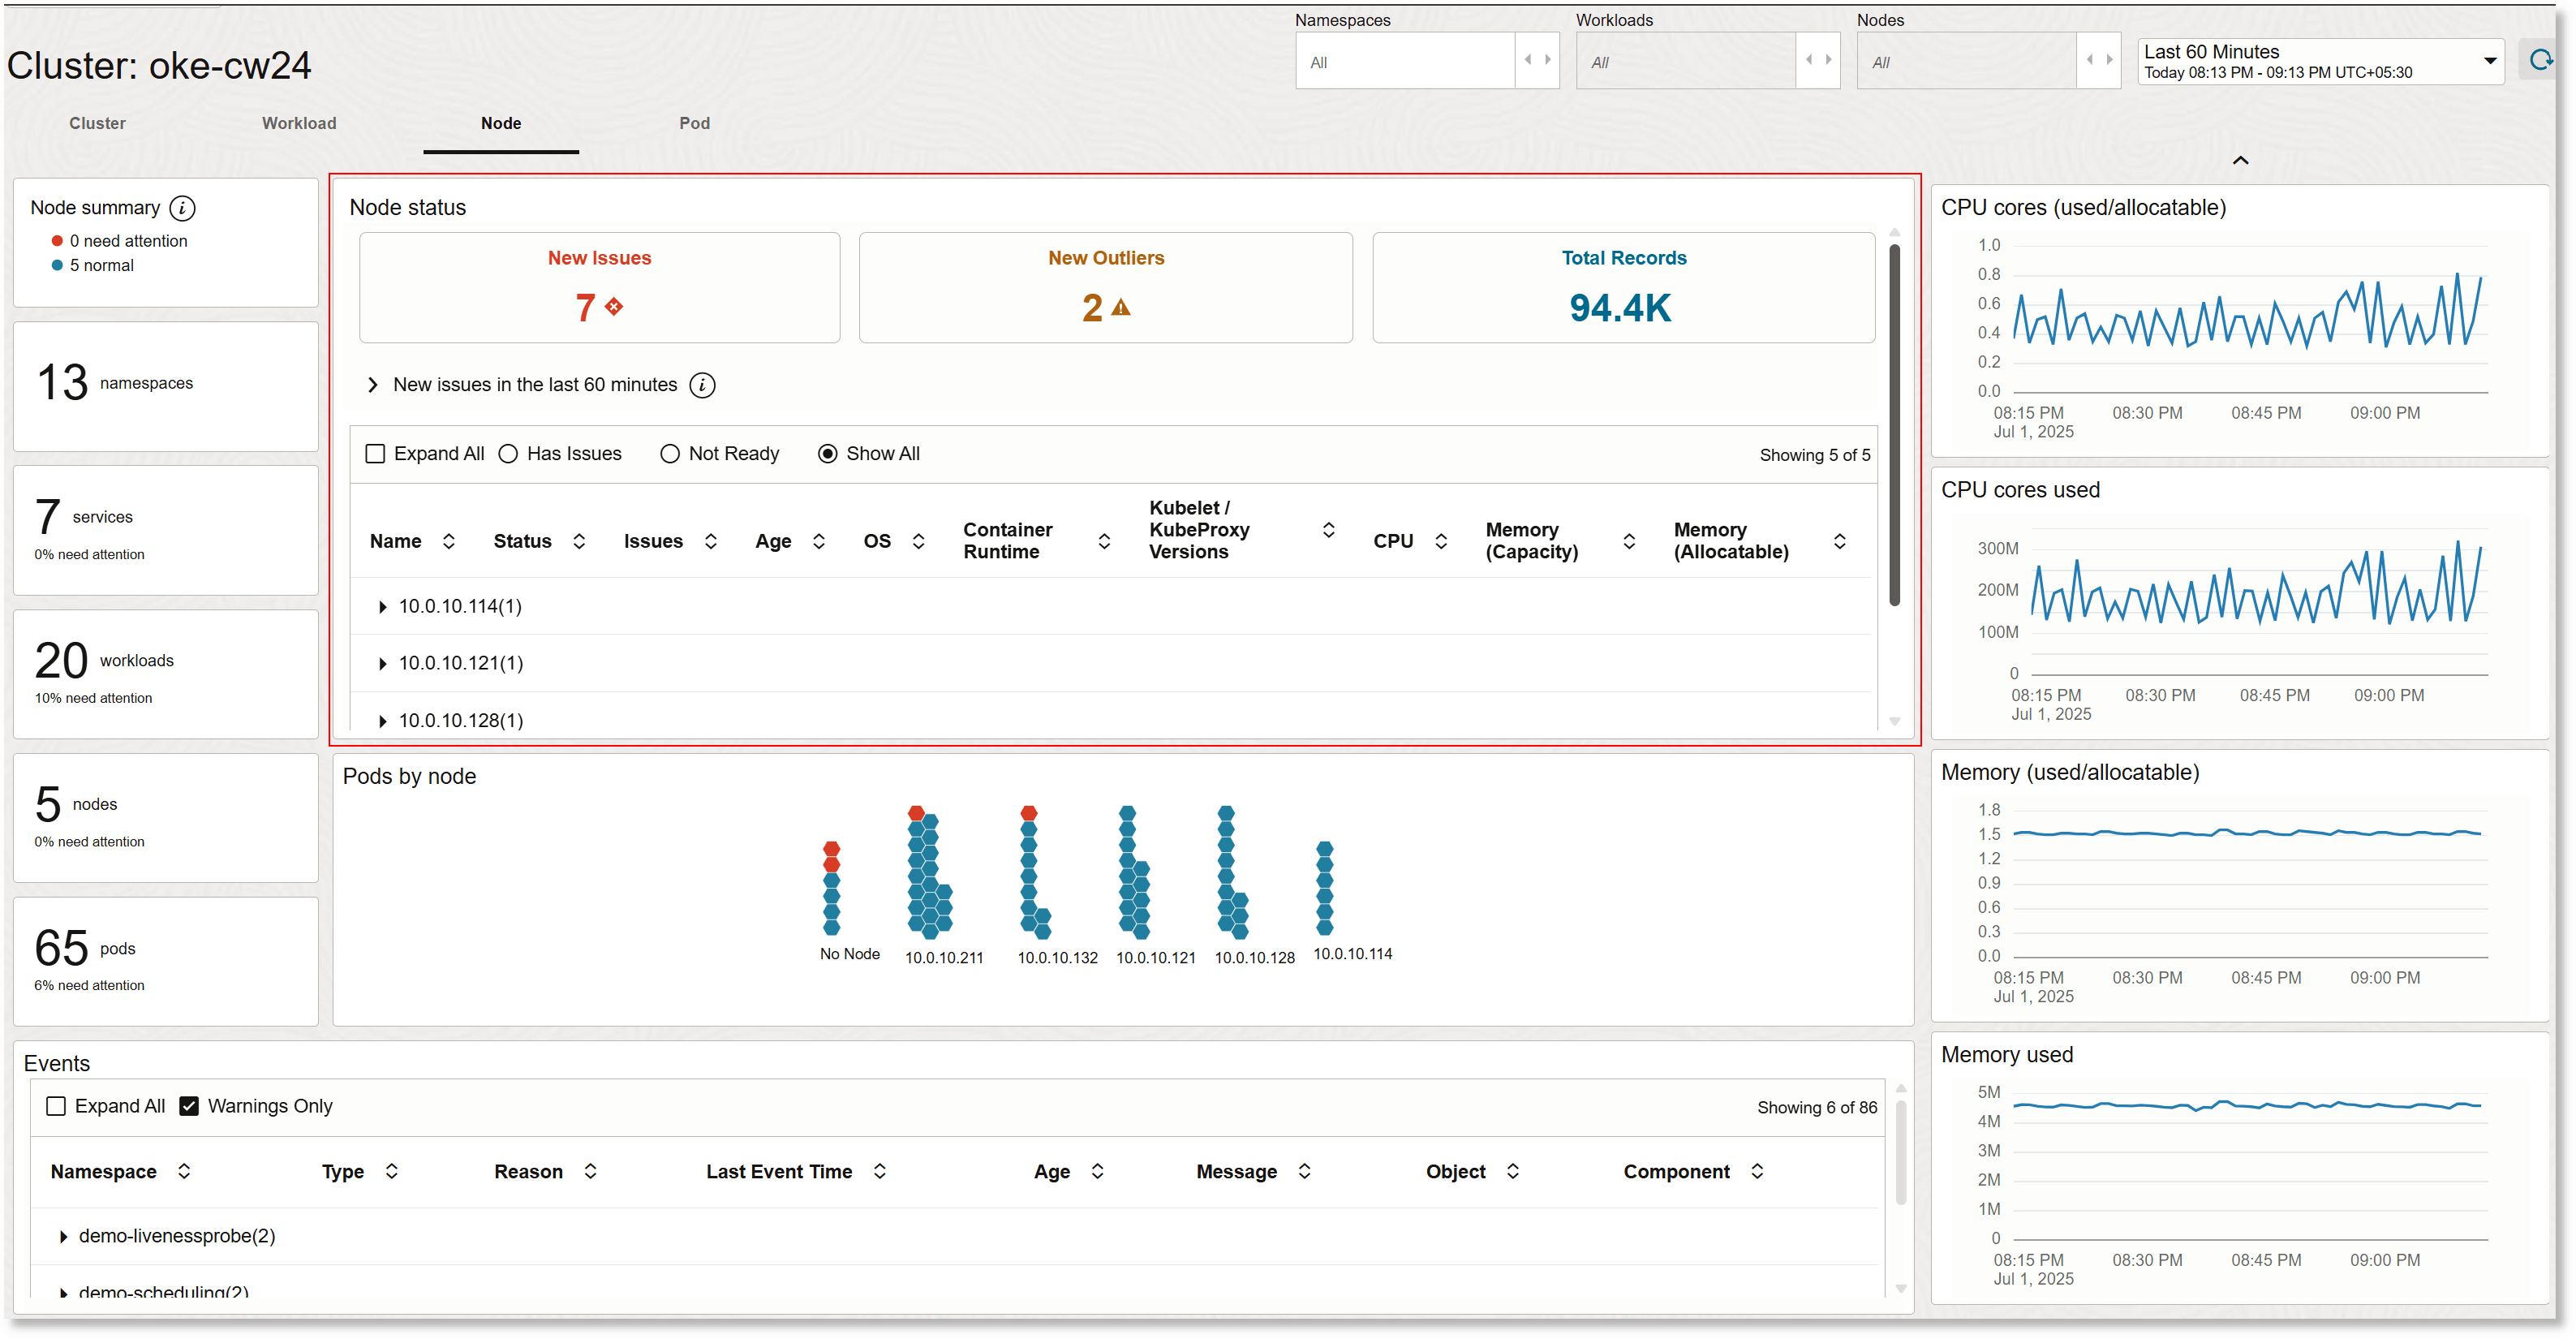The height and width of the screenshot is (1339, 2576).
Task: Click the New Outliers count of 2
Action: pyautogui.click(x=1093, y=308)
